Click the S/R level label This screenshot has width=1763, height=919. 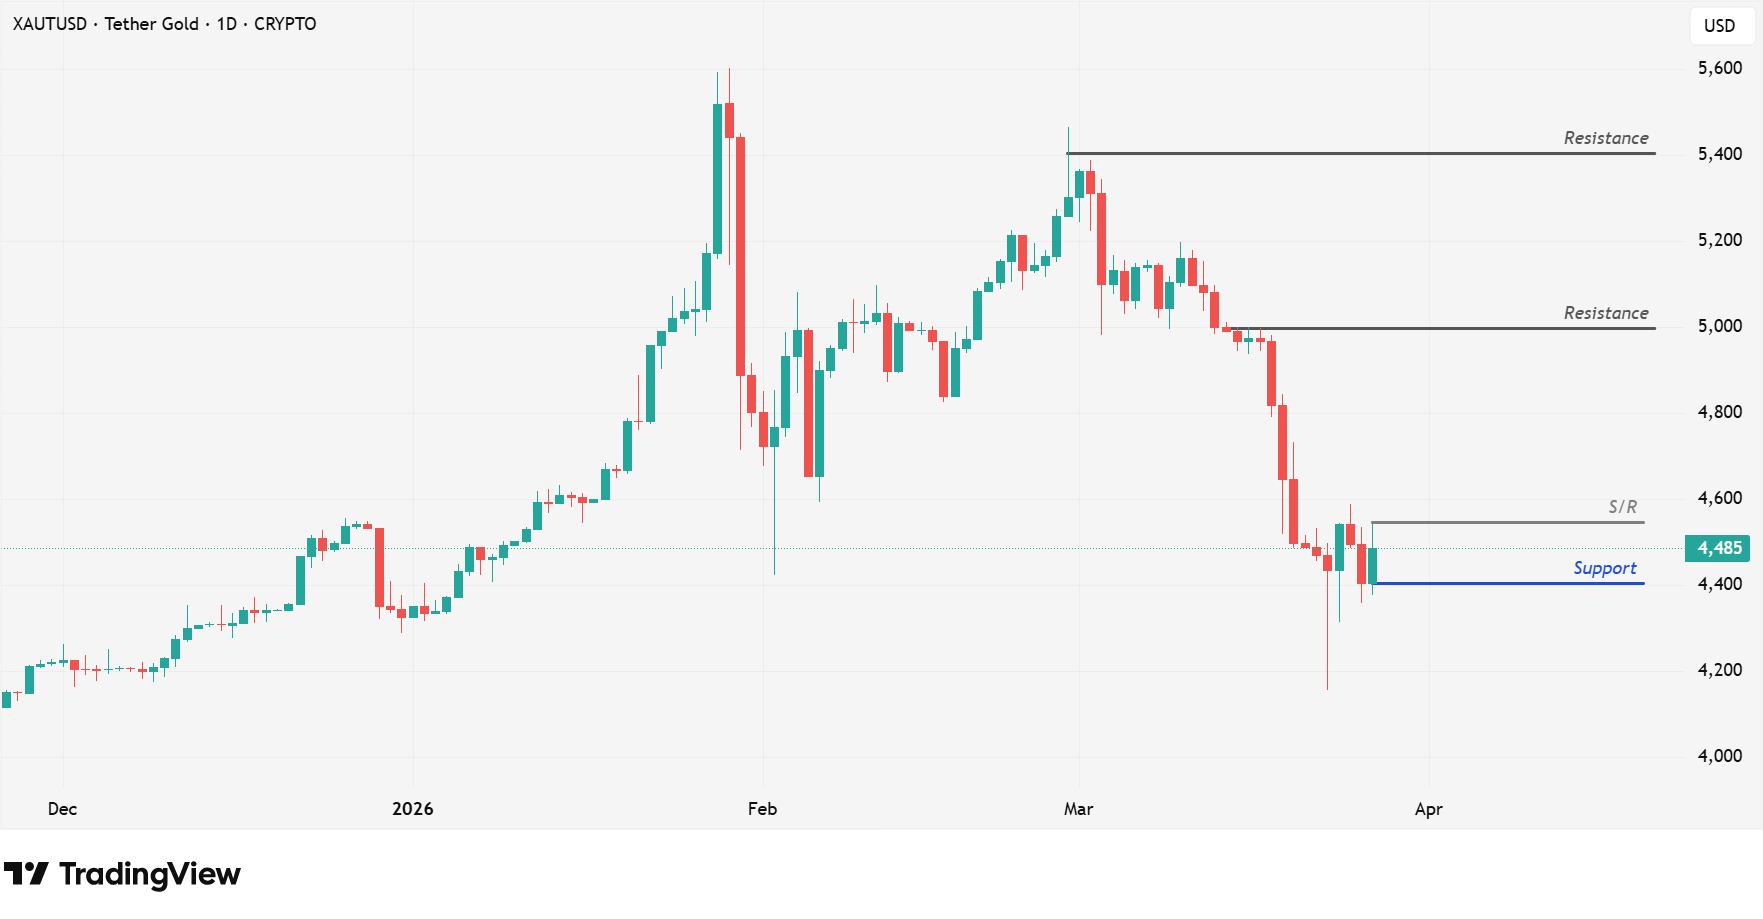(x=1622, y=507)
